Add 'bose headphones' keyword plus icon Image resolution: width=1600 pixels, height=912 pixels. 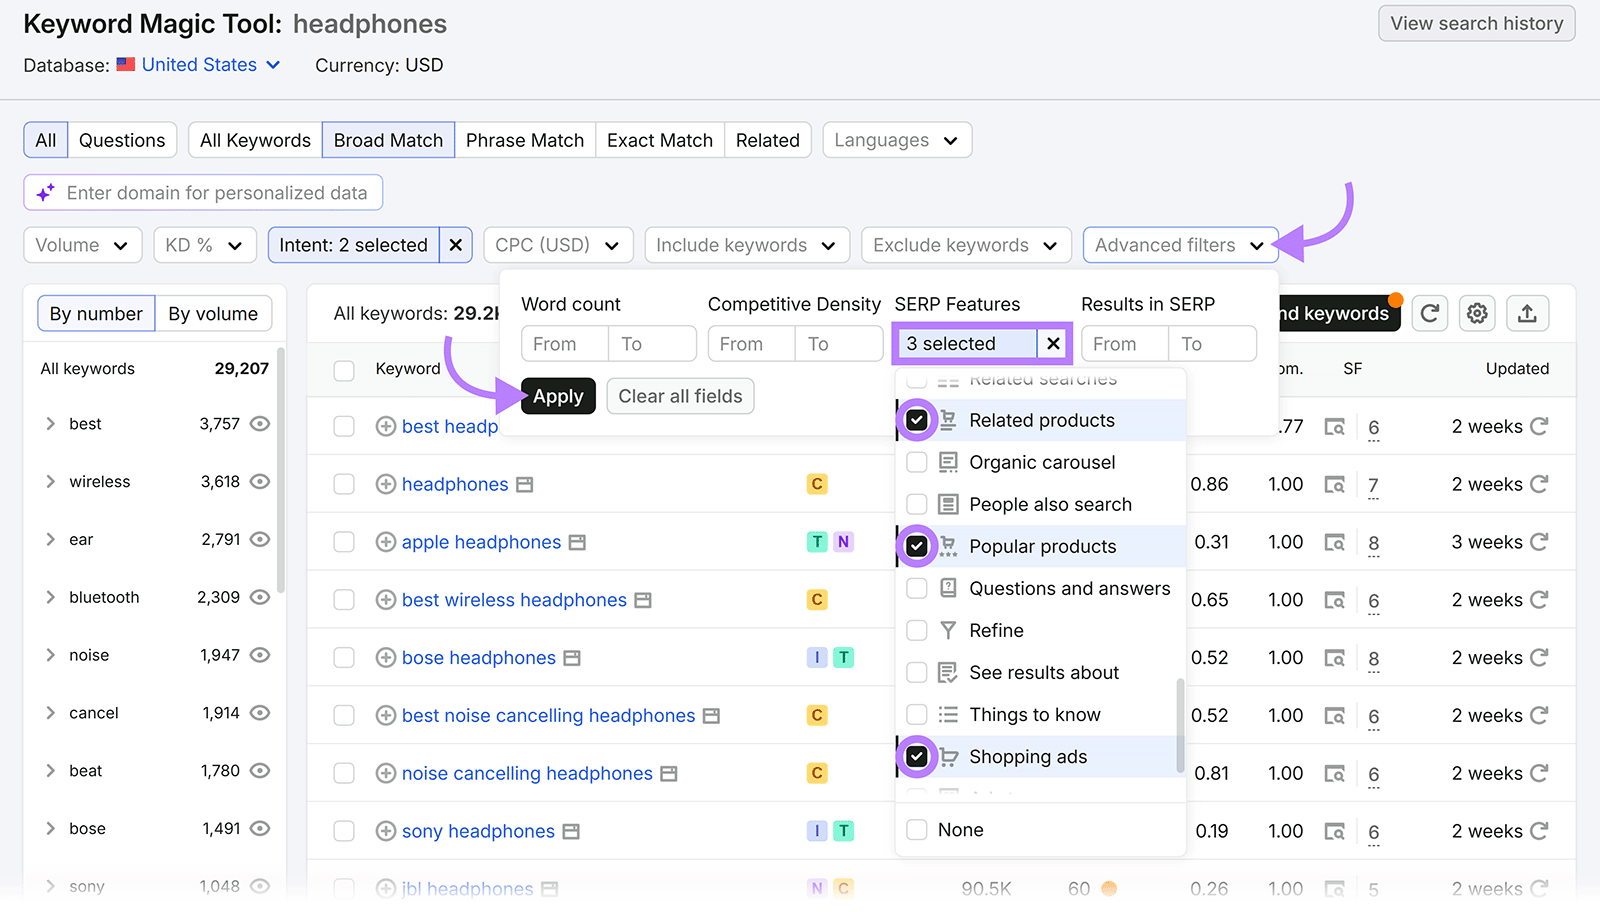[386, 658]
